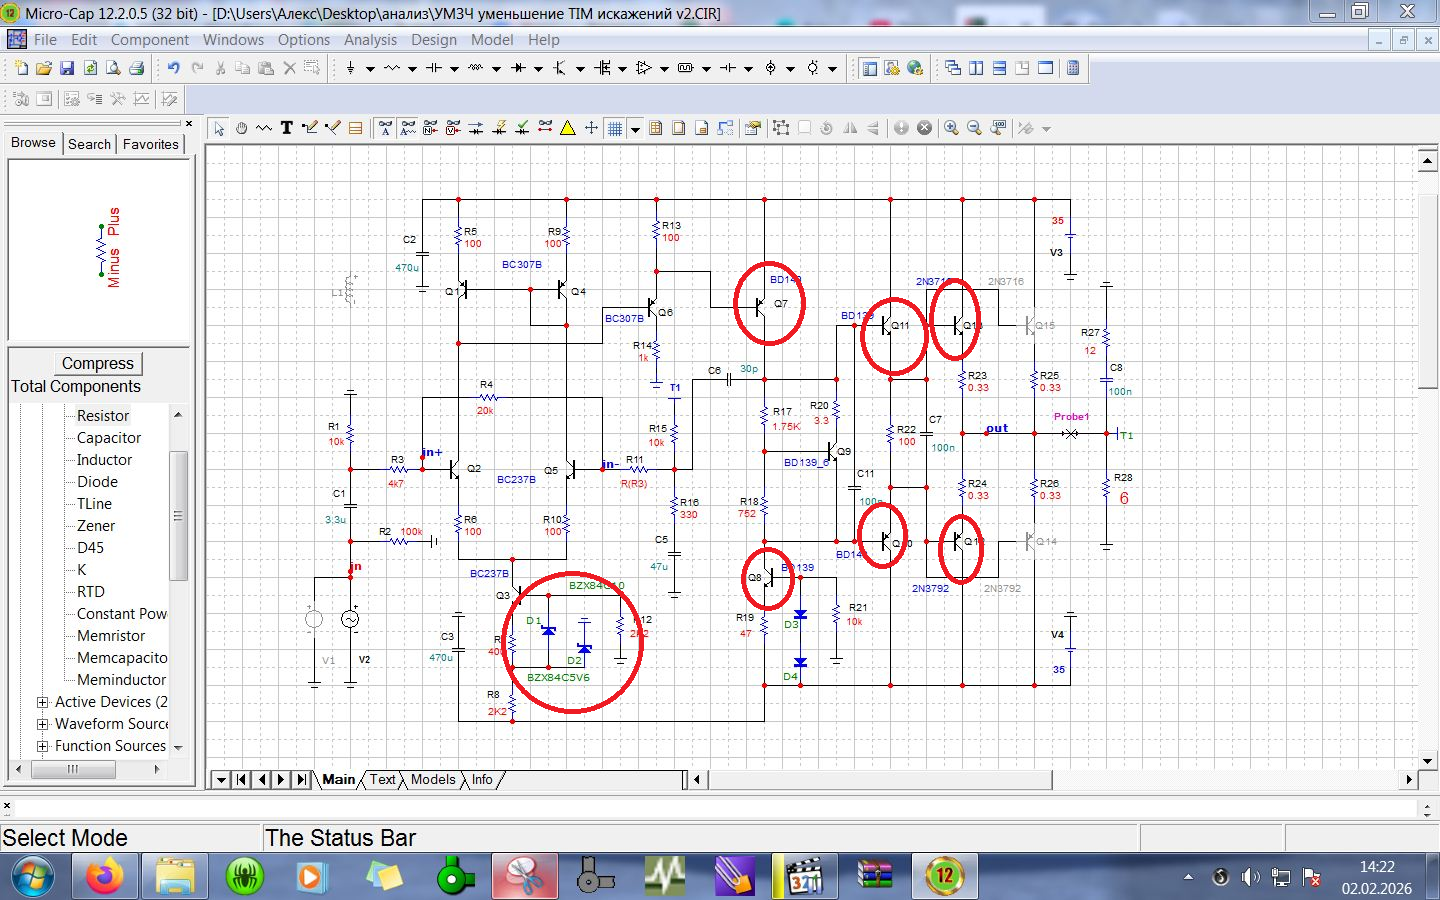Screen dimensions: 1440x900
Task: Print the schematic using the printer icon
Action: click(136, 68)
